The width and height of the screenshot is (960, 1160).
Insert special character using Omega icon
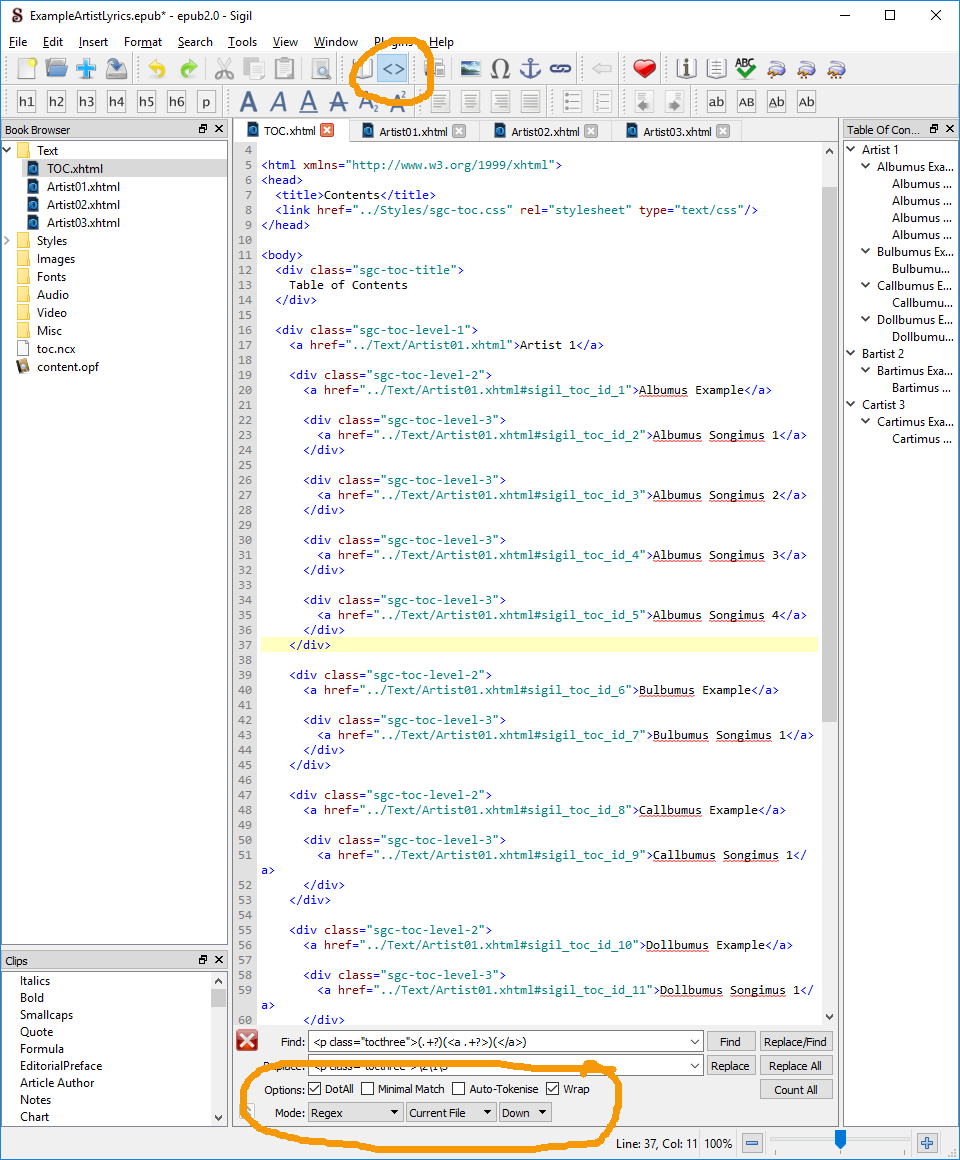[x=500, y=69]
